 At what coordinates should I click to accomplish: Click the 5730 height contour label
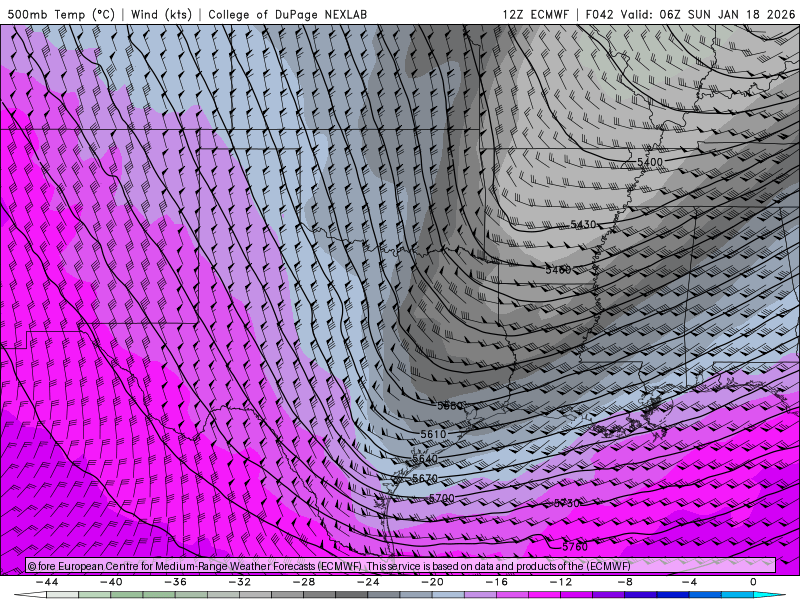tap(567, 503)
